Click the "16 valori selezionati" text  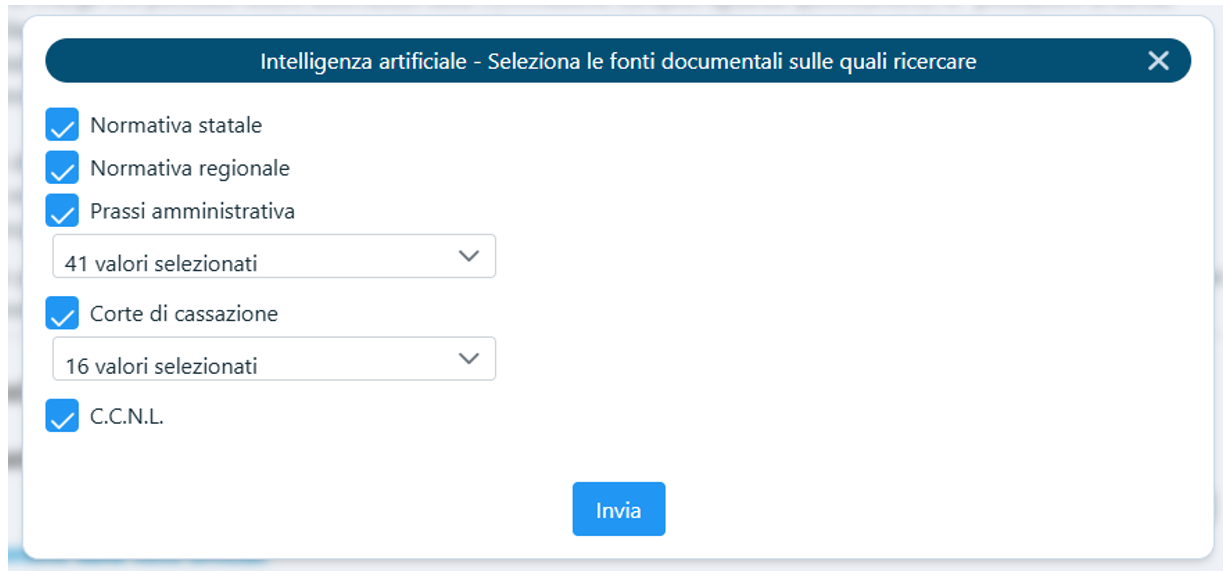161,366
